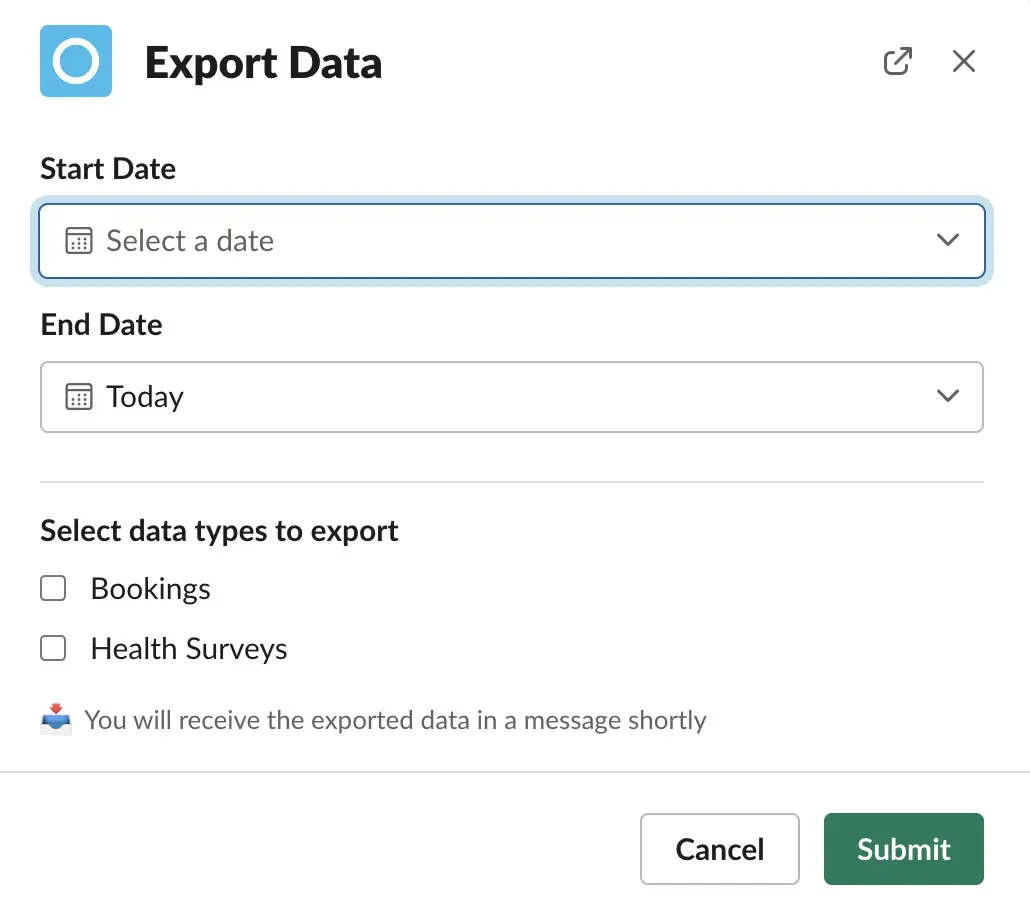Click the inbox tray emoji icon

point(56,720)
